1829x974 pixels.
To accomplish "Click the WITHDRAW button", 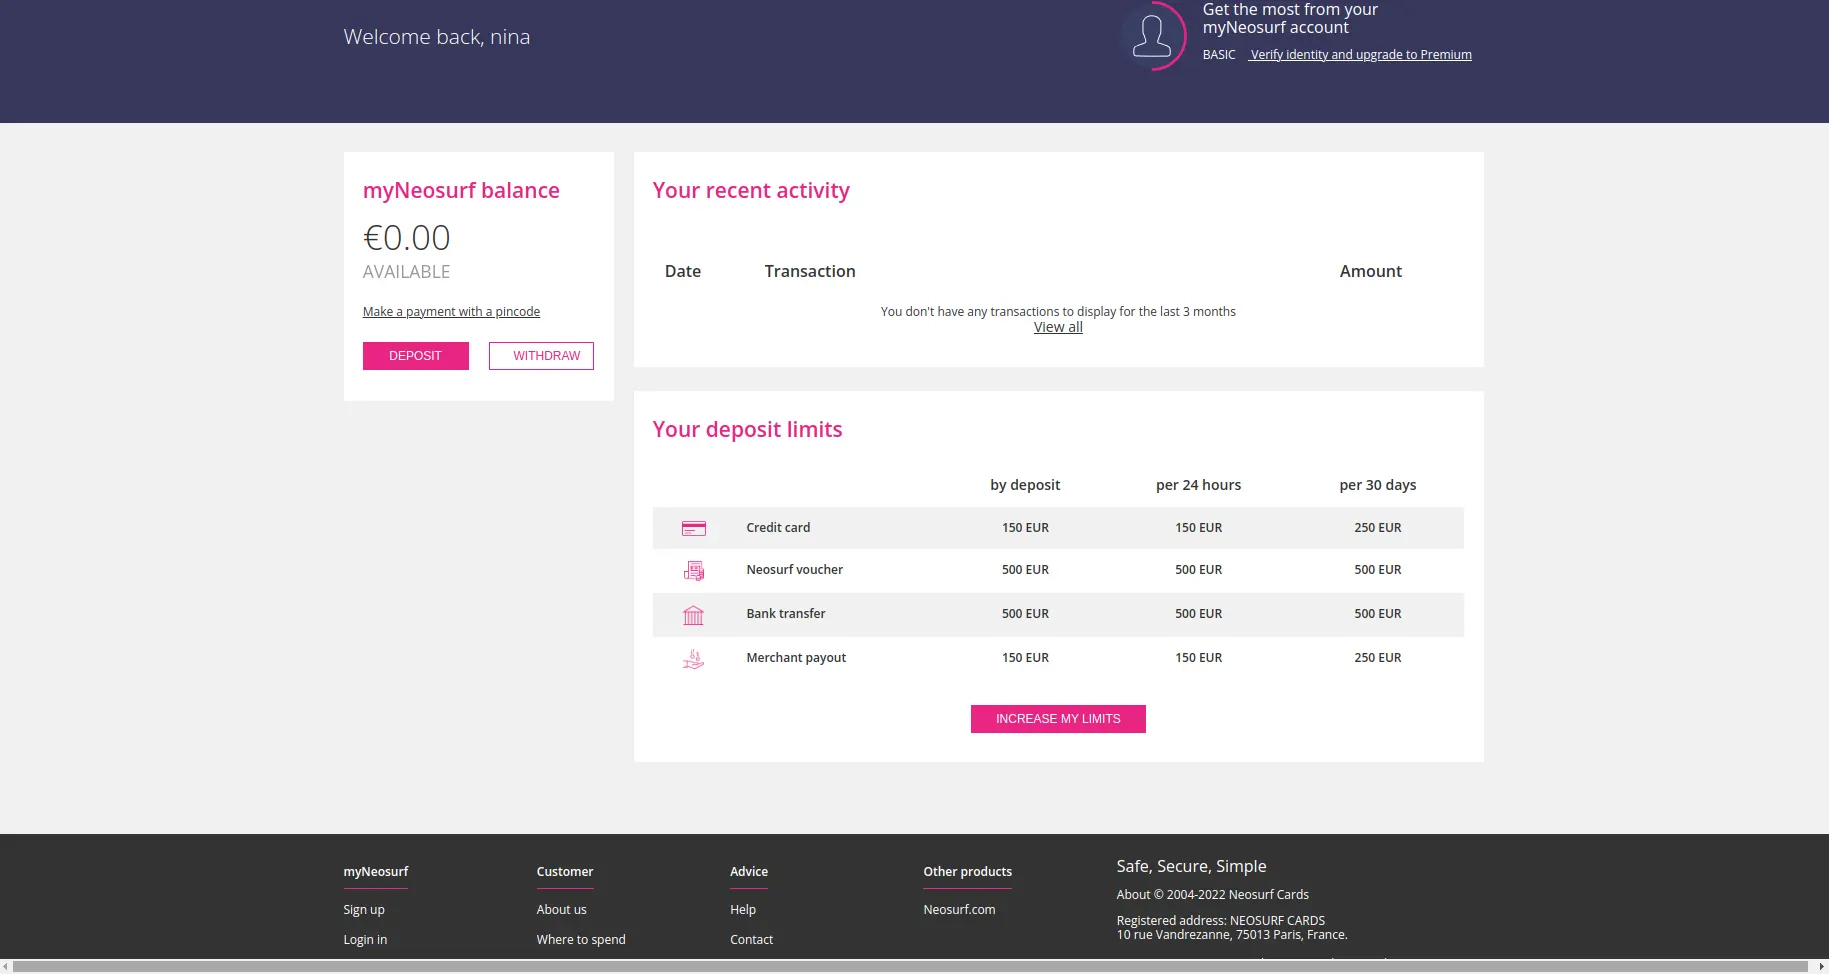I will coord(541,356).
